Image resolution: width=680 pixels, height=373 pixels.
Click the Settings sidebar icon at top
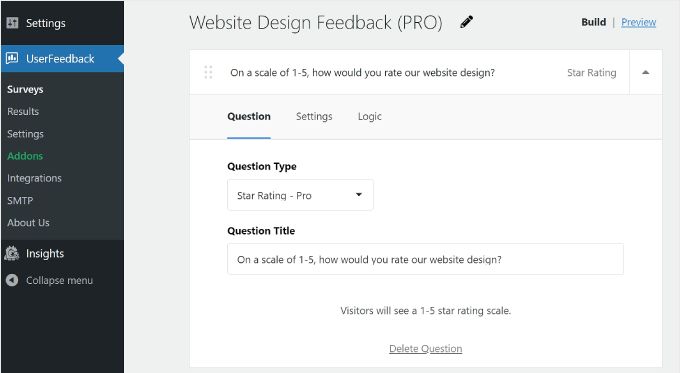coord(12,23)
